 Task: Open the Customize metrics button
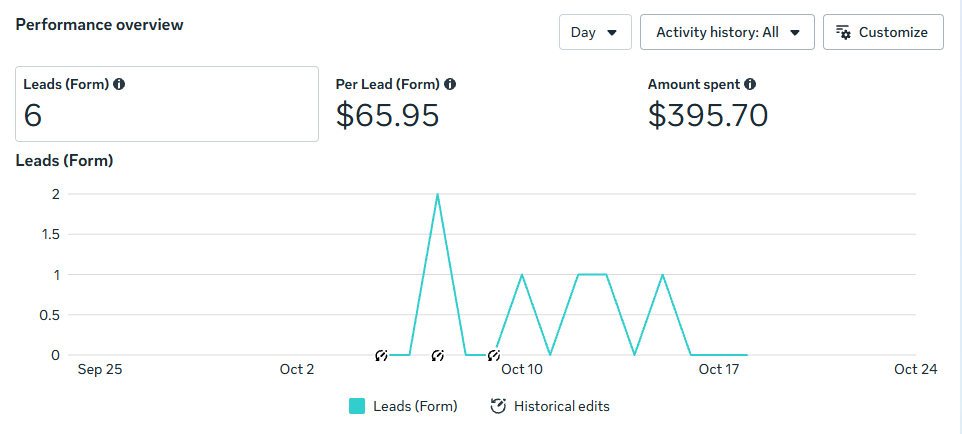(x=883, y=32)
